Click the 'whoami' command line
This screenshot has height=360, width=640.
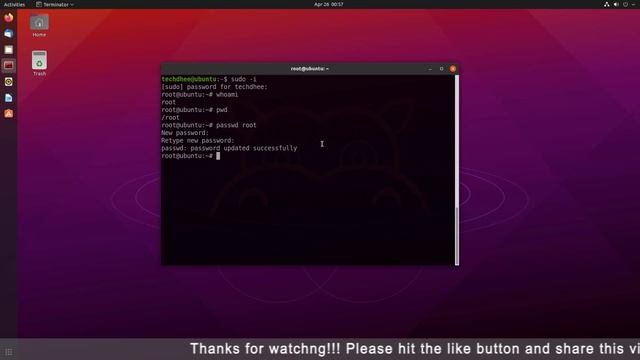pyautogui.click(x=200, y=95)
